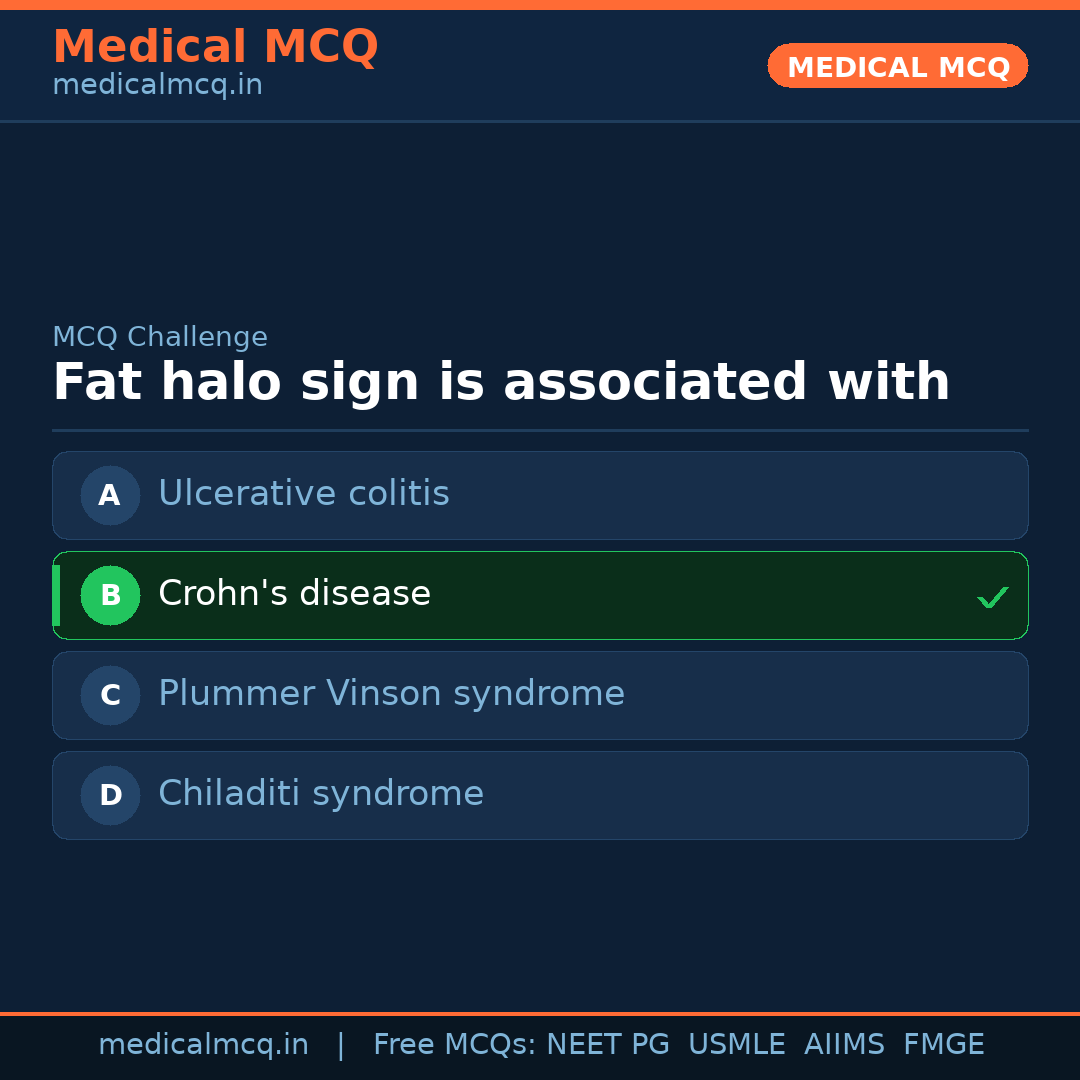Image resolution: width=1080 pixels, height=1080 pixels.
Task: Click the letter A option circle
Action: click(110, 495)
